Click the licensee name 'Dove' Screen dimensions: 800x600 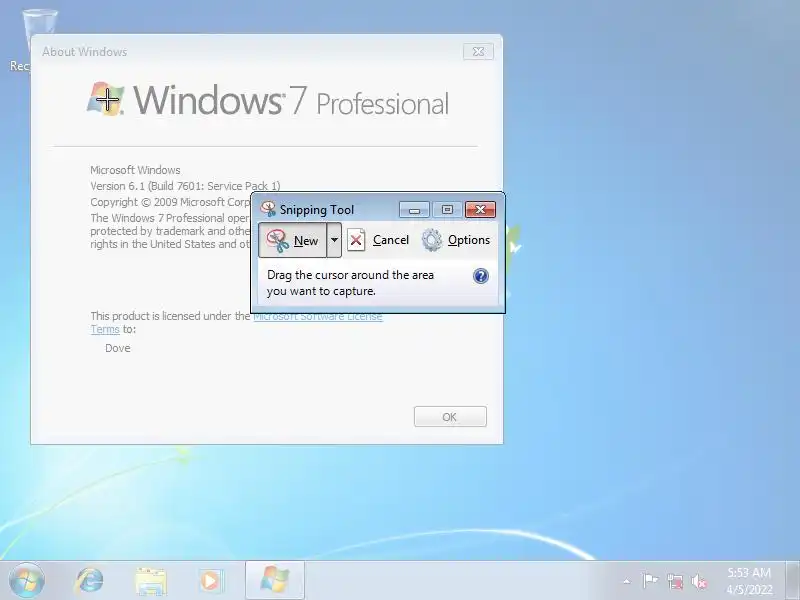coord(118,348)
